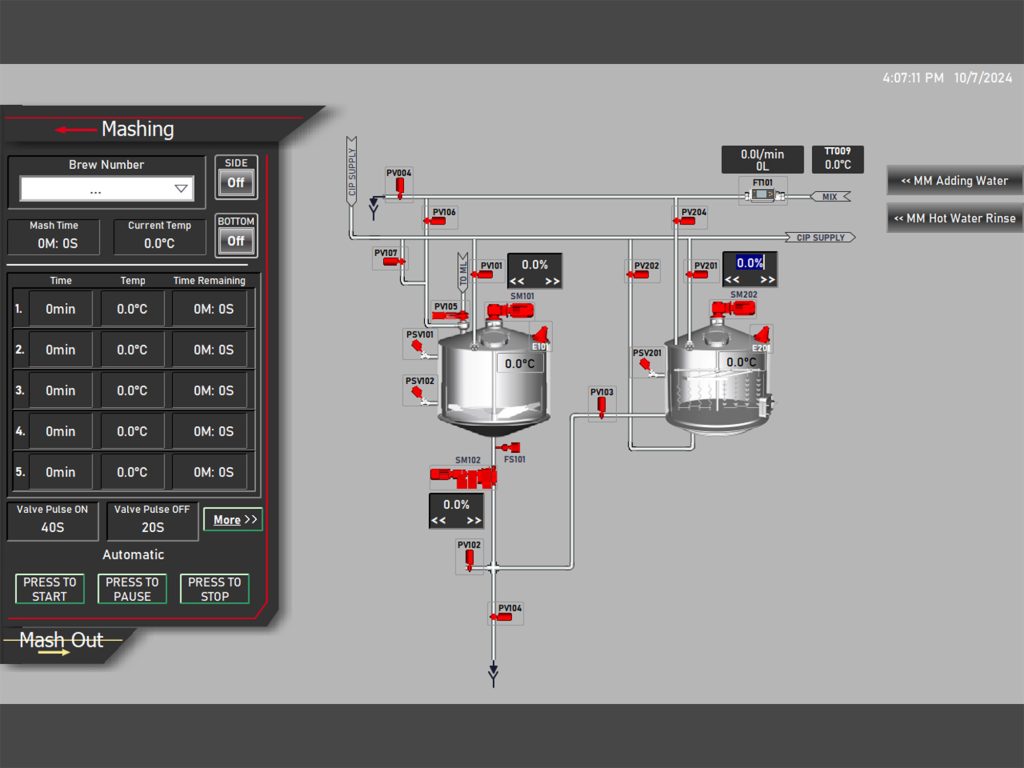Decrease SM102 pump speed with <<
Viewport: 1024px width, 768px height.
point(438,520)
